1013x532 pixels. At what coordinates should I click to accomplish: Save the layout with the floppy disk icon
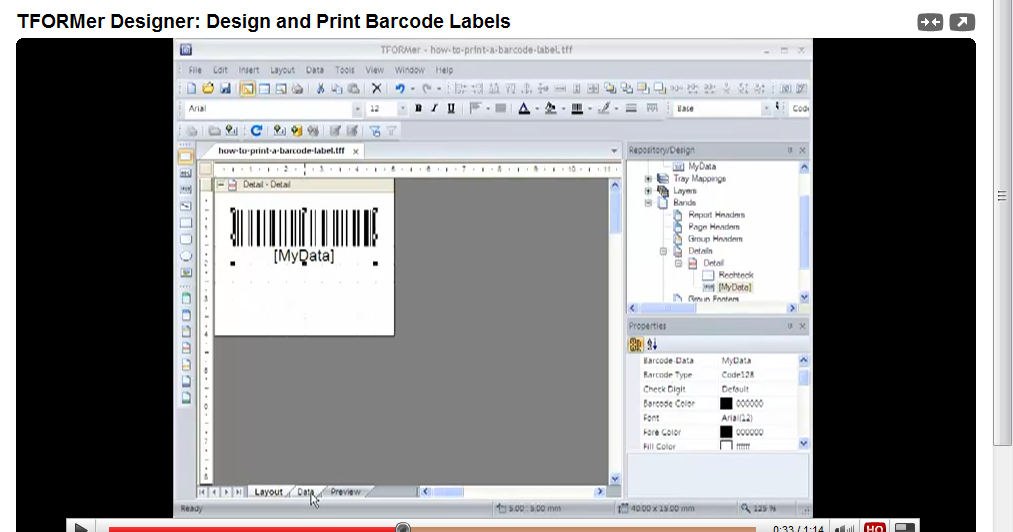tap(225, 89)
